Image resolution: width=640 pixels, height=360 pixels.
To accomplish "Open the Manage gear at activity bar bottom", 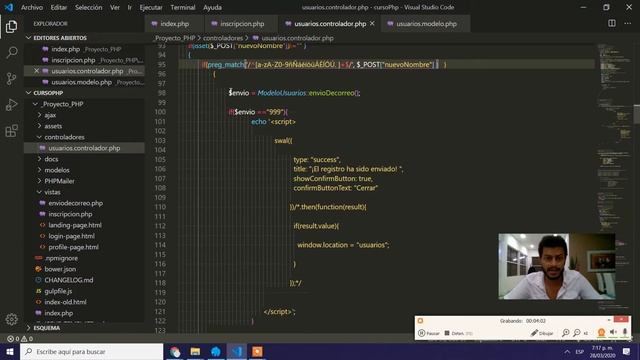I will pos(11,319).
